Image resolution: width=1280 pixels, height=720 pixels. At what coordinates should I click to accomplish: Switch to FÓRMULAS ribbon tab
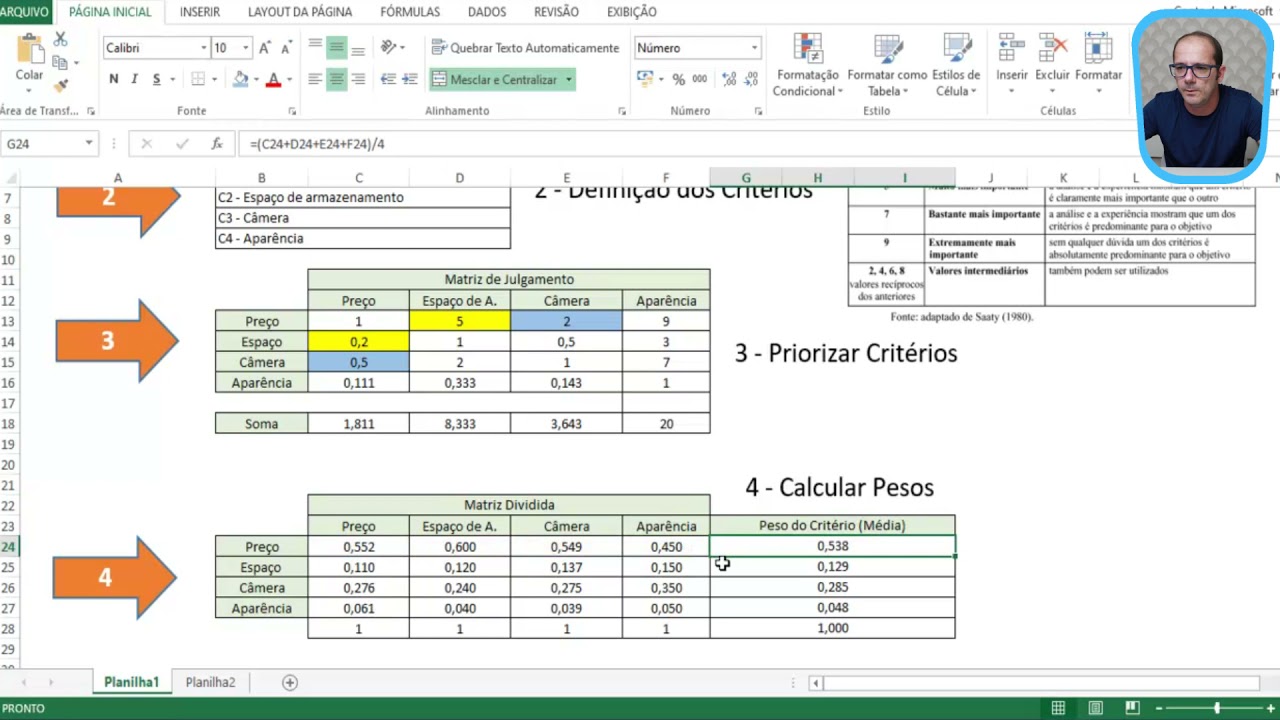pos(410,12)
